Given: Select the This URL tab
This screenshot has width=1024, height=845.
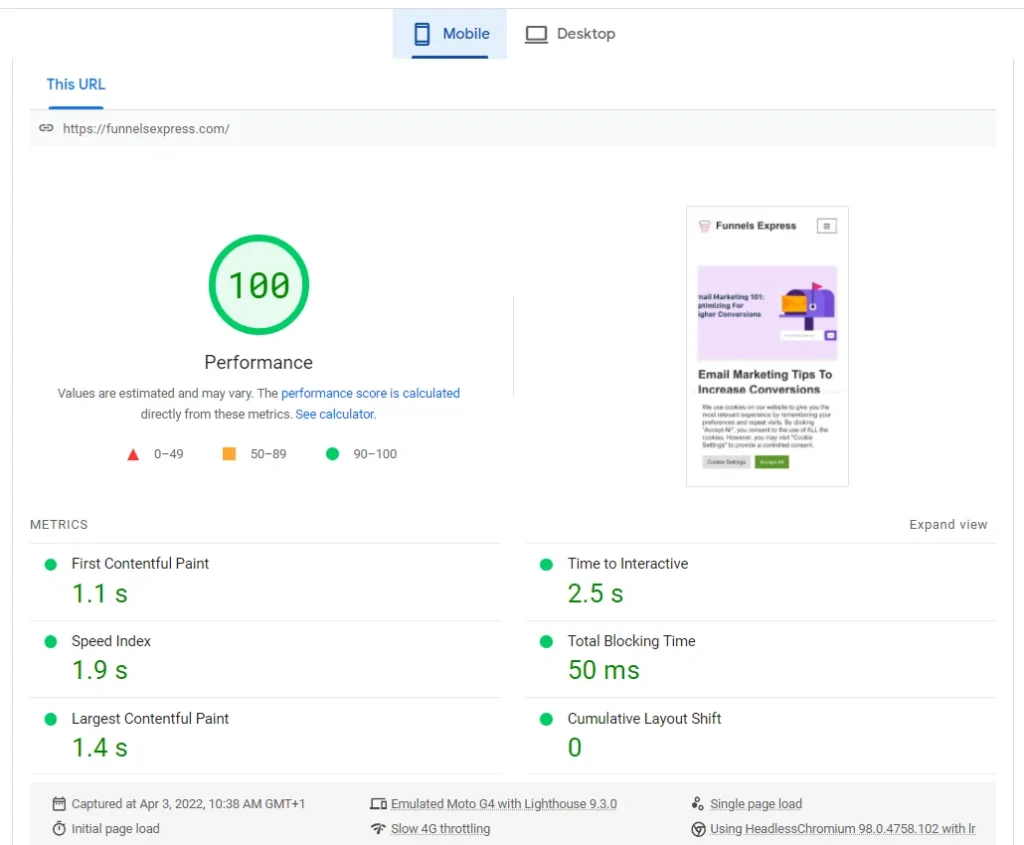Looking at the screenshot, I should (76, 85).
